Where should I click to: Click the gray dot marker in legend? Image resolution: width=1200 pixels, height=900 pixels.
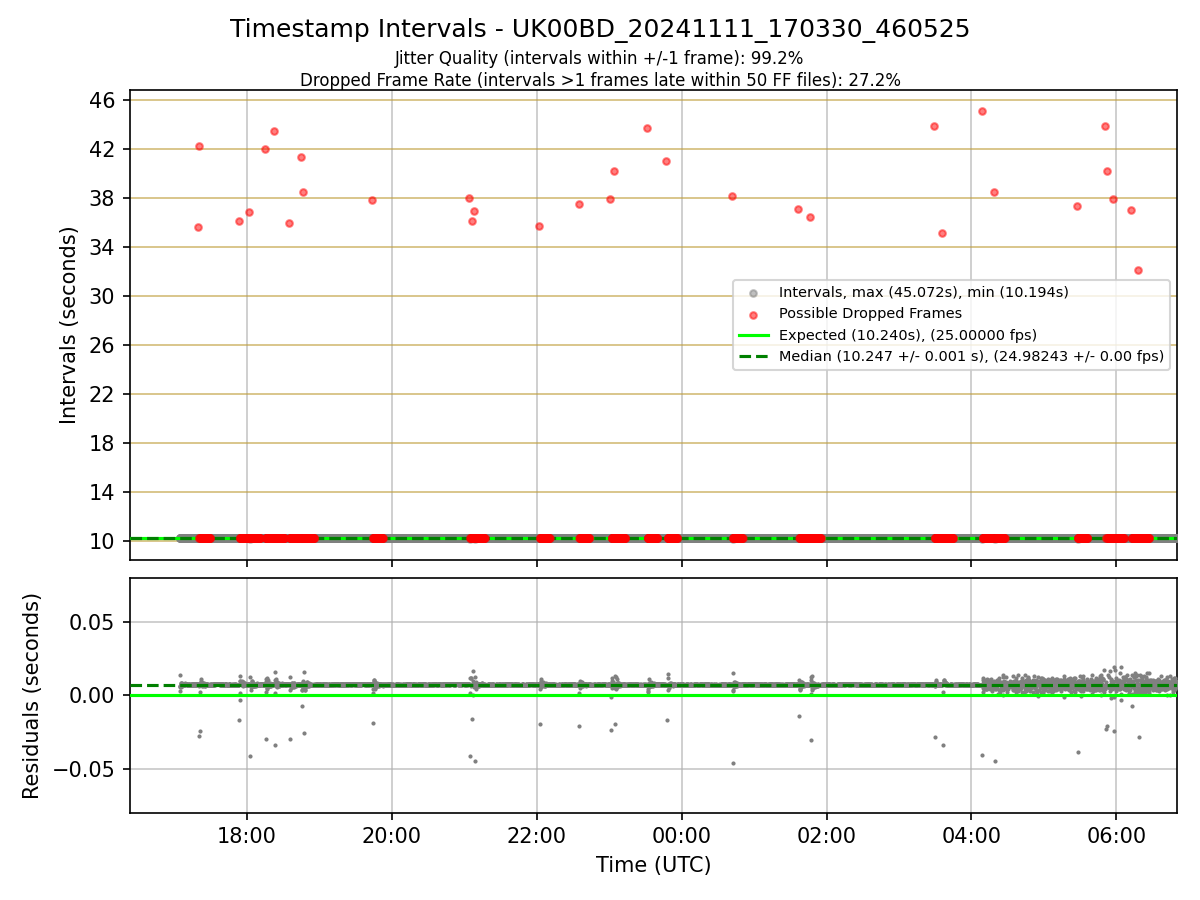754,293
